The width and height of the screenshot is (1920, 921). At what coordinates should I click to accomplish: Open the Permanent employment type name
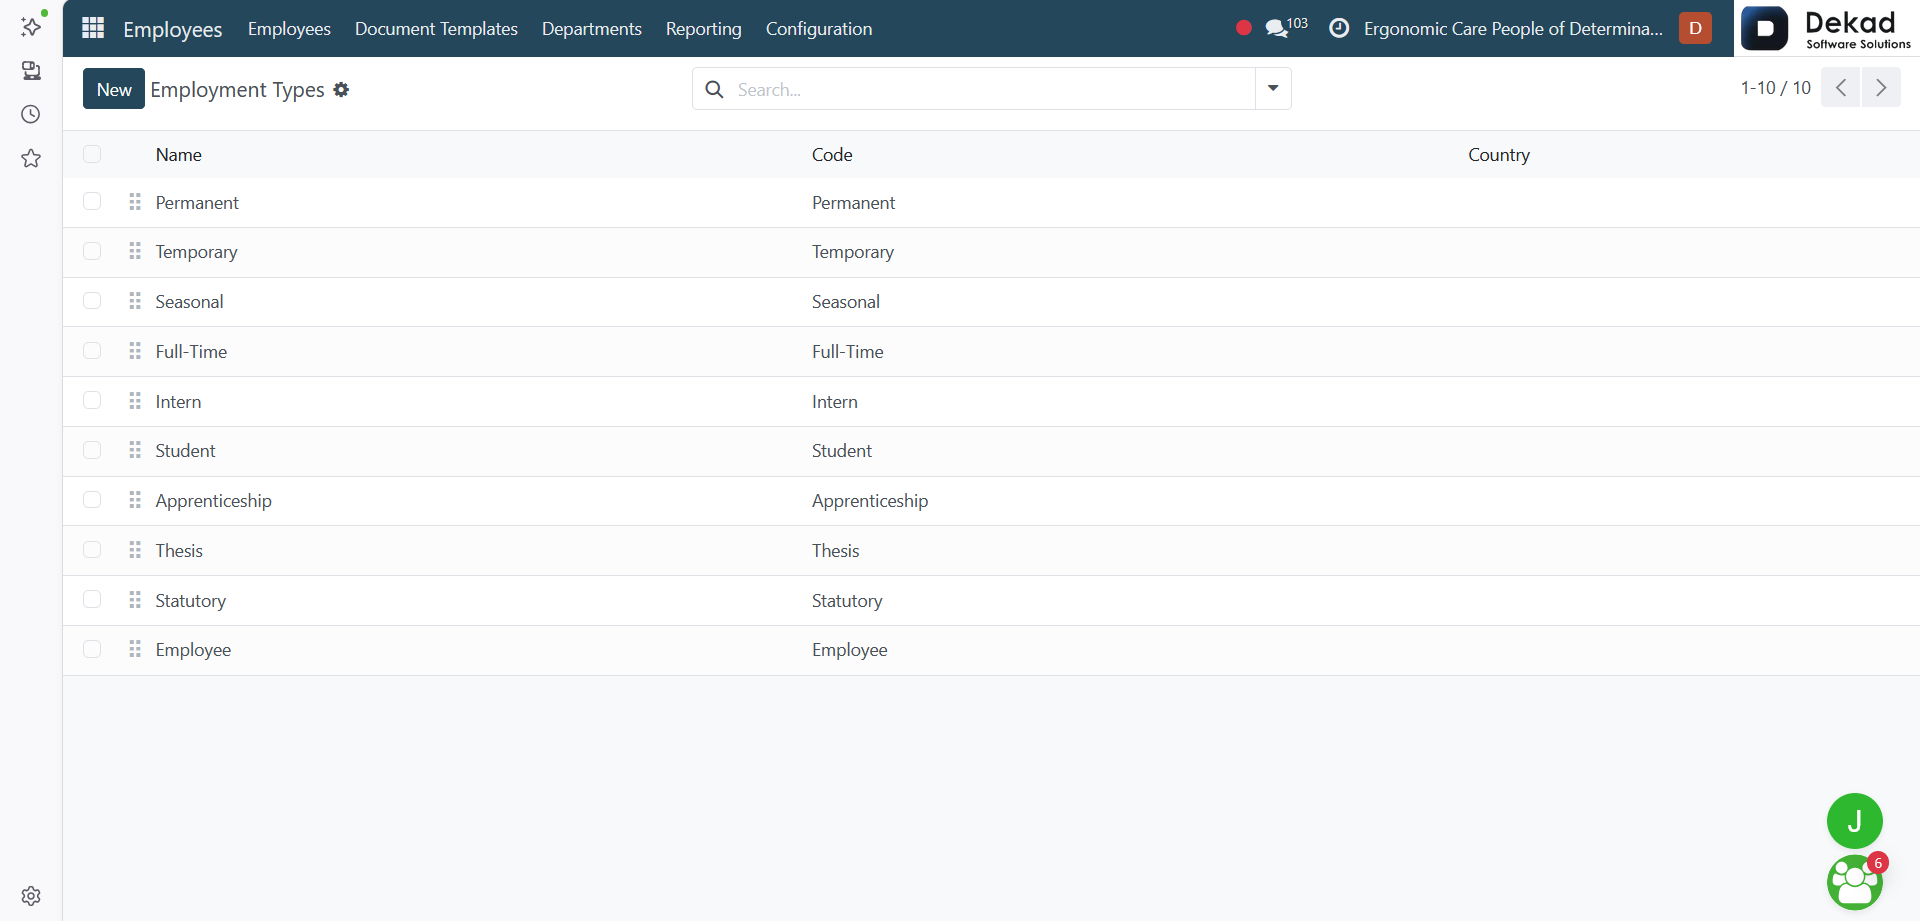[197, 203]
